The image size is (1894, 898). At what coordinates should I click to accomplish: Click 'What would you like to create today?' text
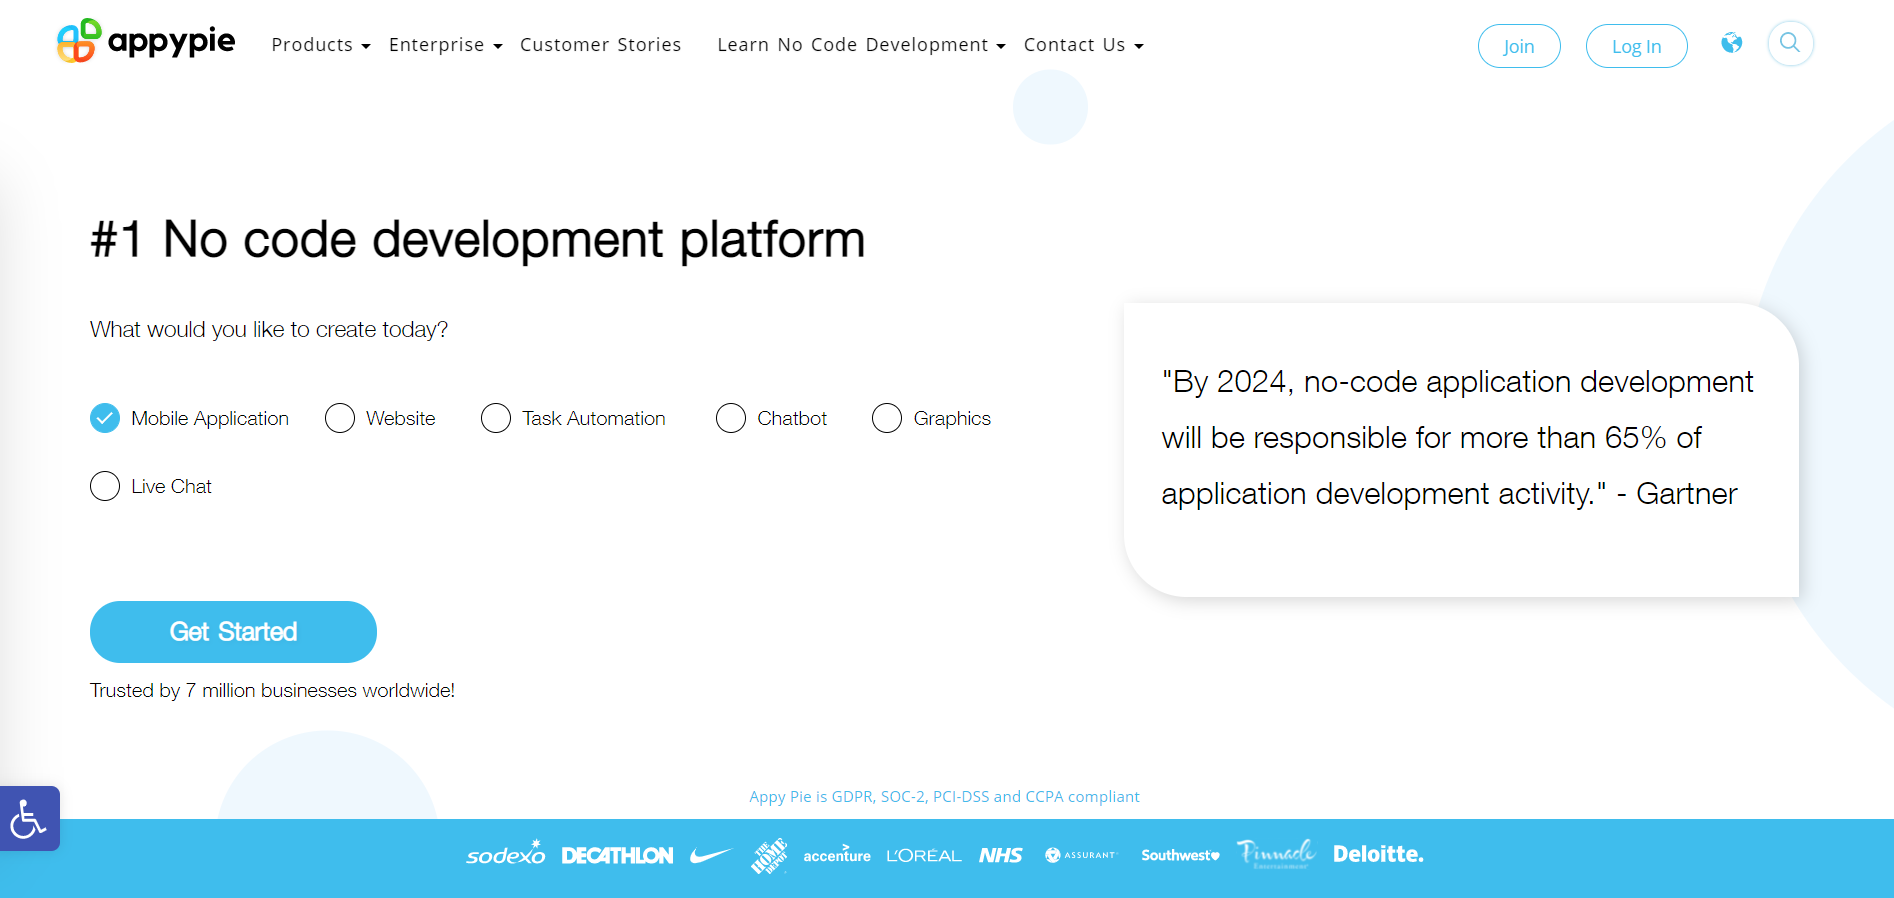[x=269, y=330]
